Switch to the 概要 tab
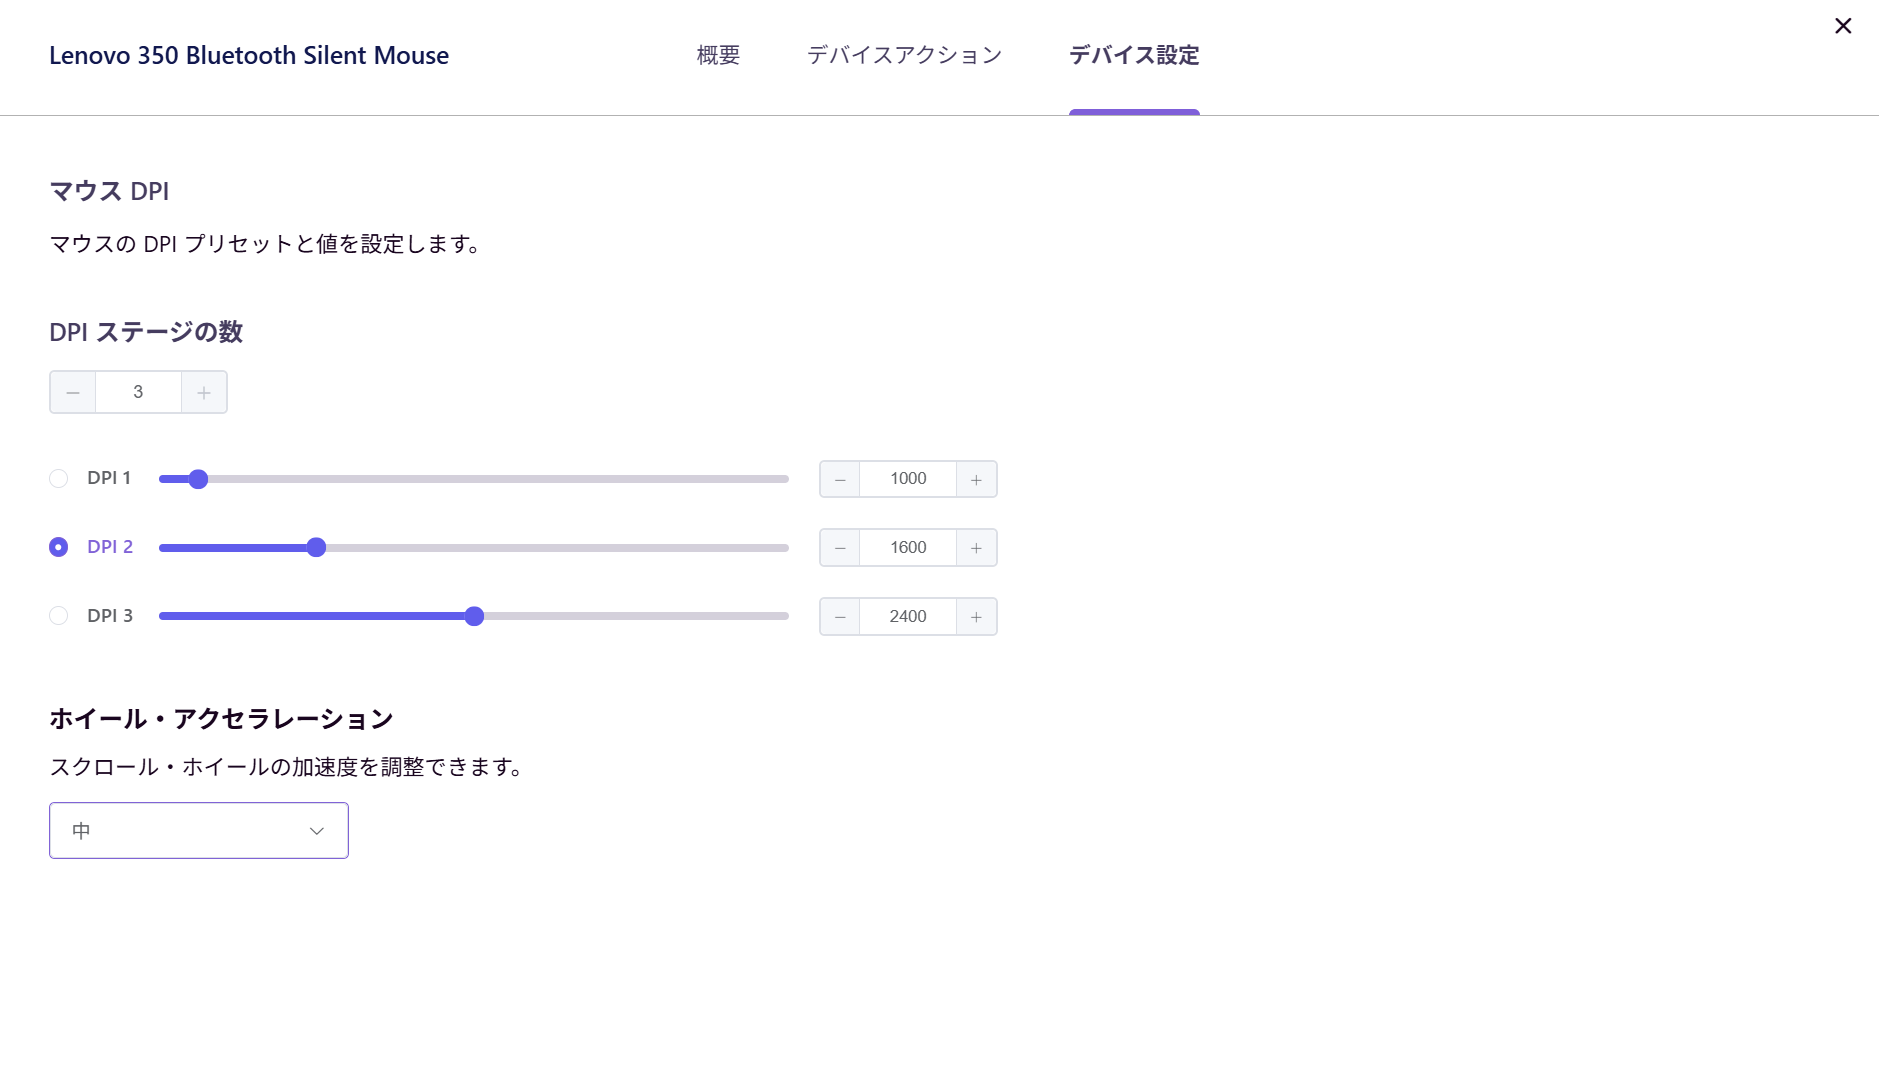The width and height of the screenshot is (1879, 1091). [x=716, y=55]
